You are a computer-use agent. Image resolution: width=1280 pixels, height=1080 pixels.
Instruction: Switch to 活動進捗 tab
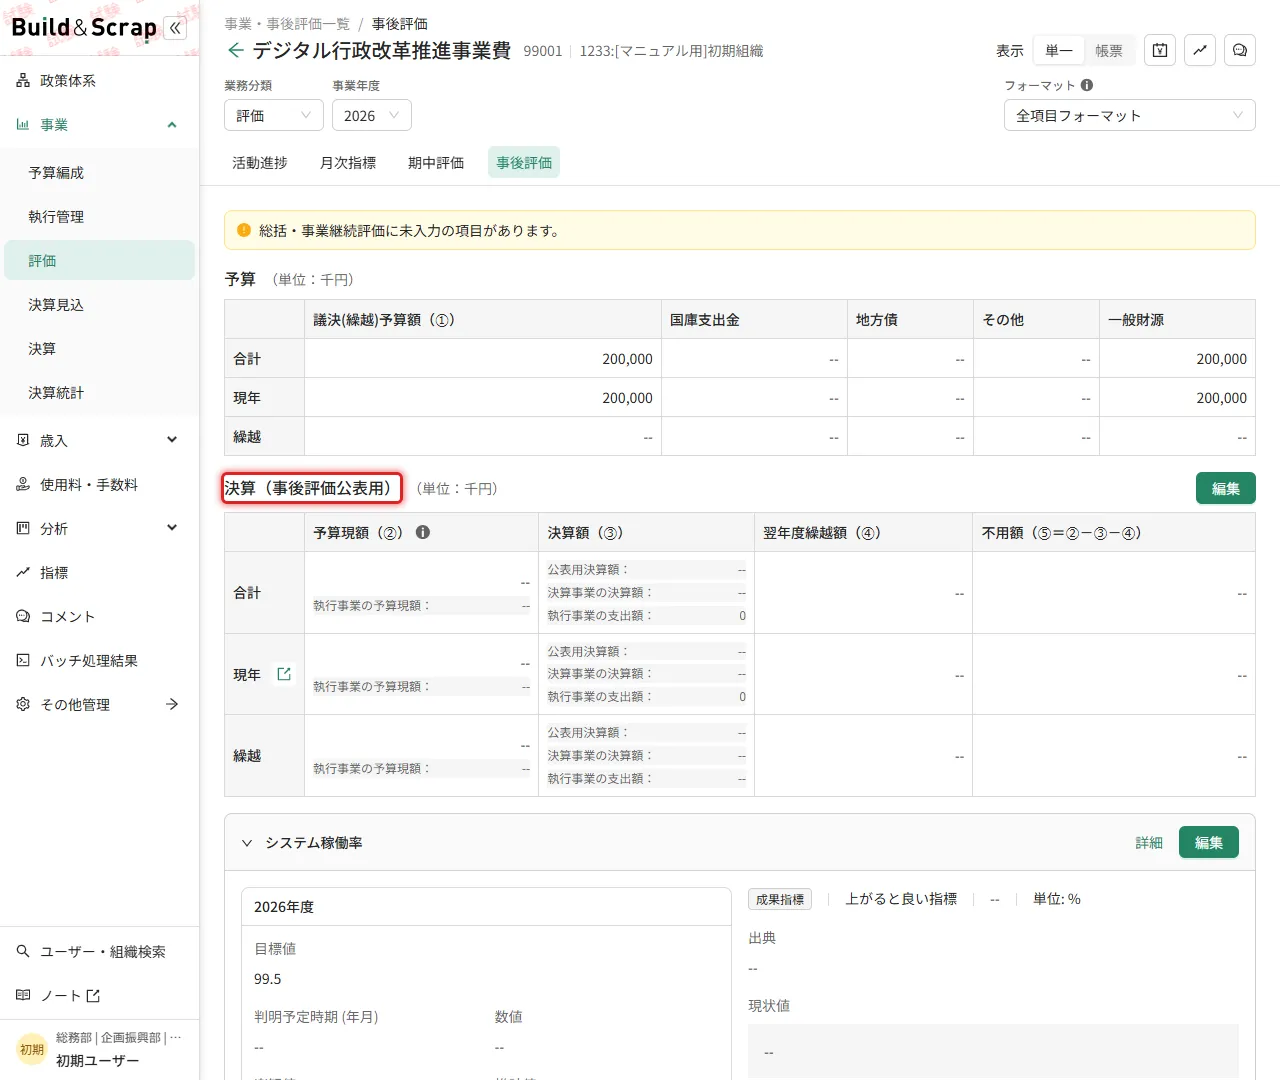[260, 162]
